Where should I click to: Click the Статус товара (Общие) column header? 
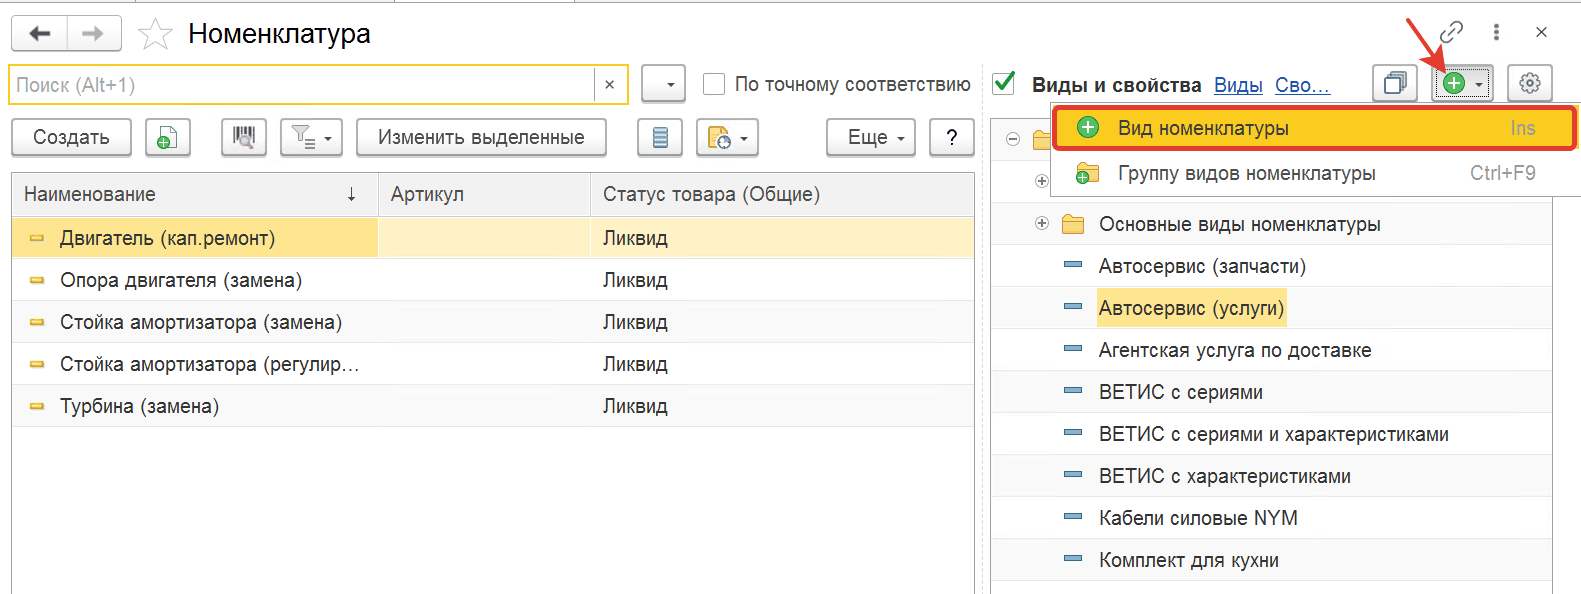pyautogui.click(x=782, y=194)
